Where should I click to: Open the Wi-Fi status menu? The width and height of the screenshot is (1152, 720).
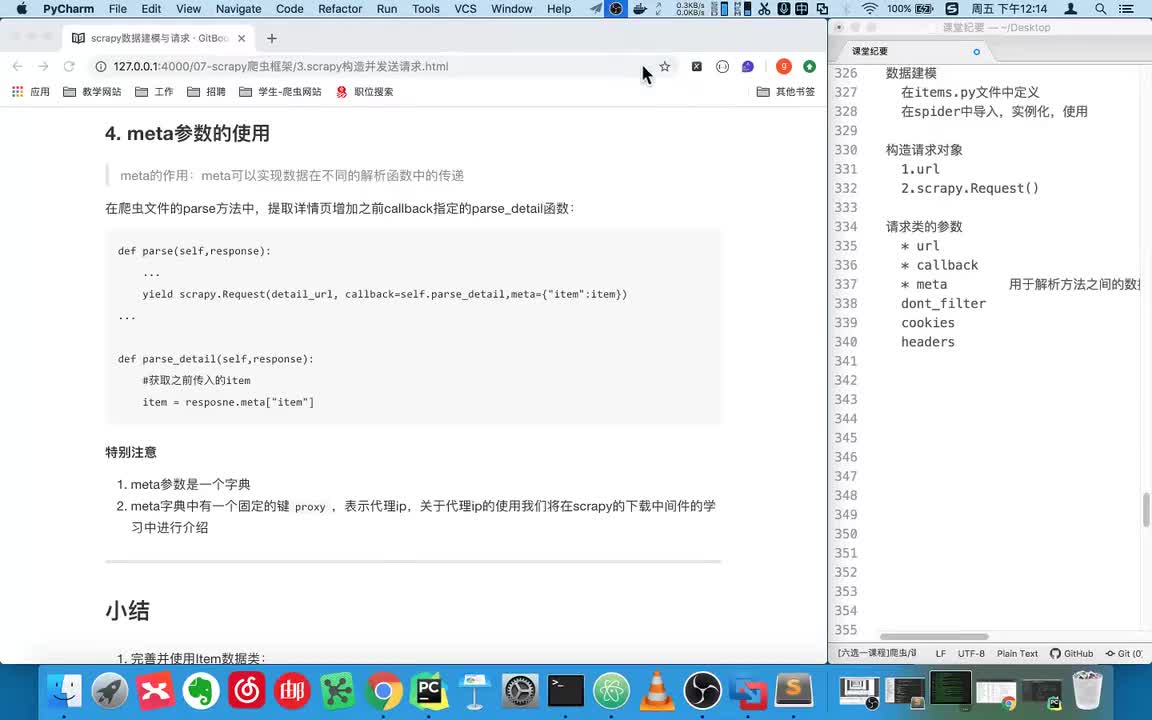(870, 9)
